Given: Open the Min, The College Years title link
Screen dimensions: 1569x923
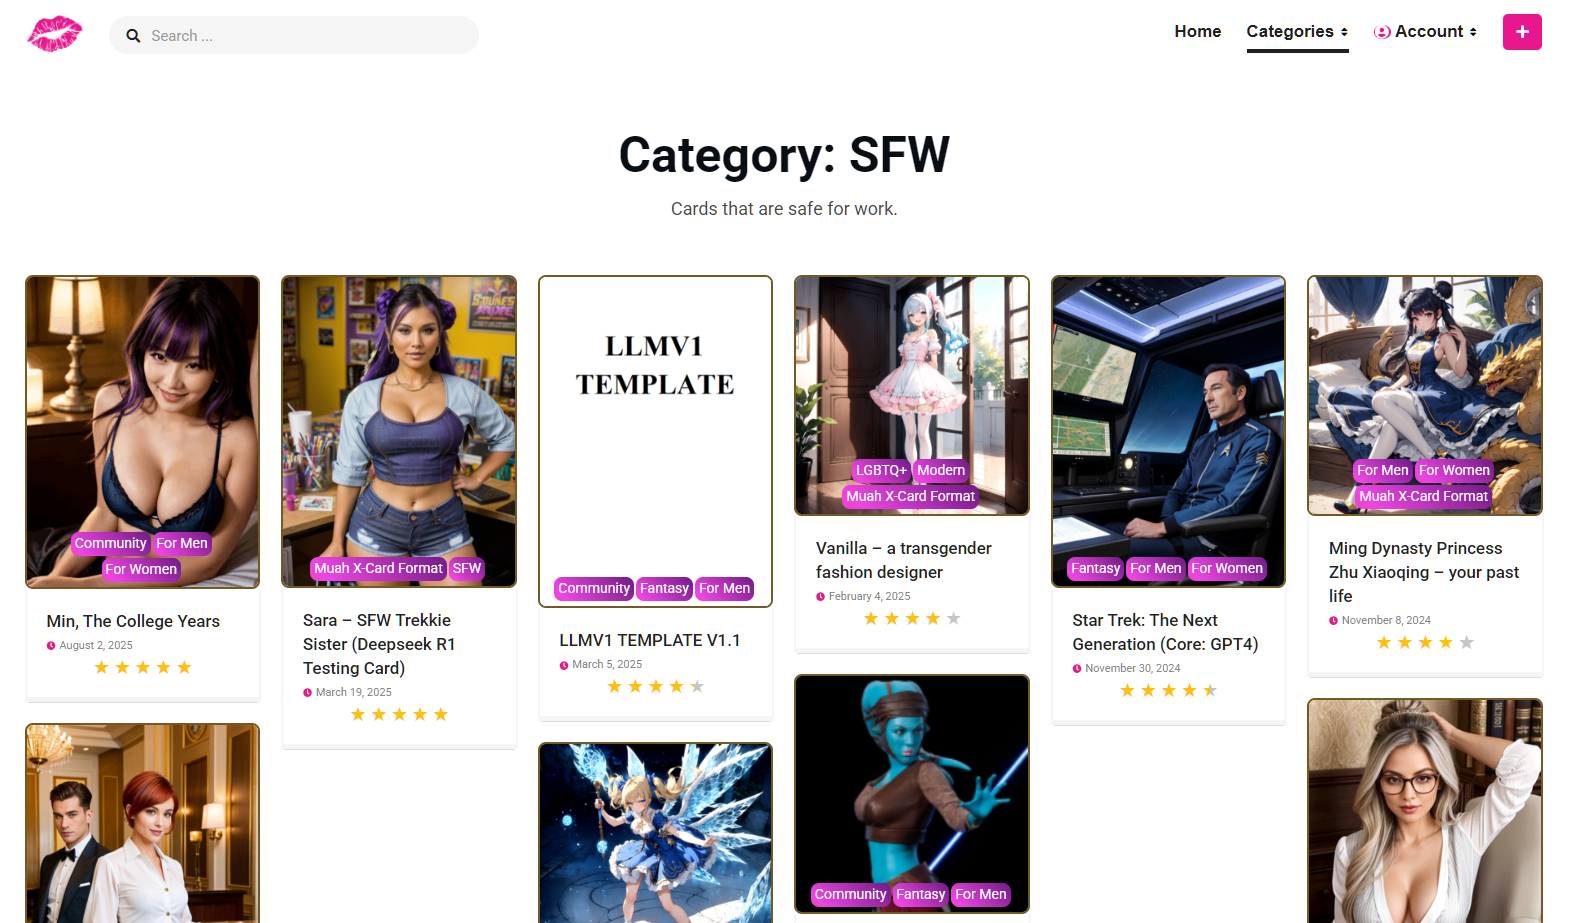Looking at the screenshot, I should (x=133, y=621).
